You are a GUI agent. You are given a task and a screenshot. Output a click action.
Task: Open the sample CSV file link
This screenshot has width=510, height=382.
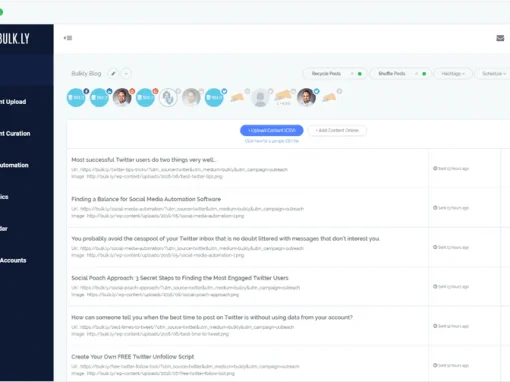tap(272, 141)
